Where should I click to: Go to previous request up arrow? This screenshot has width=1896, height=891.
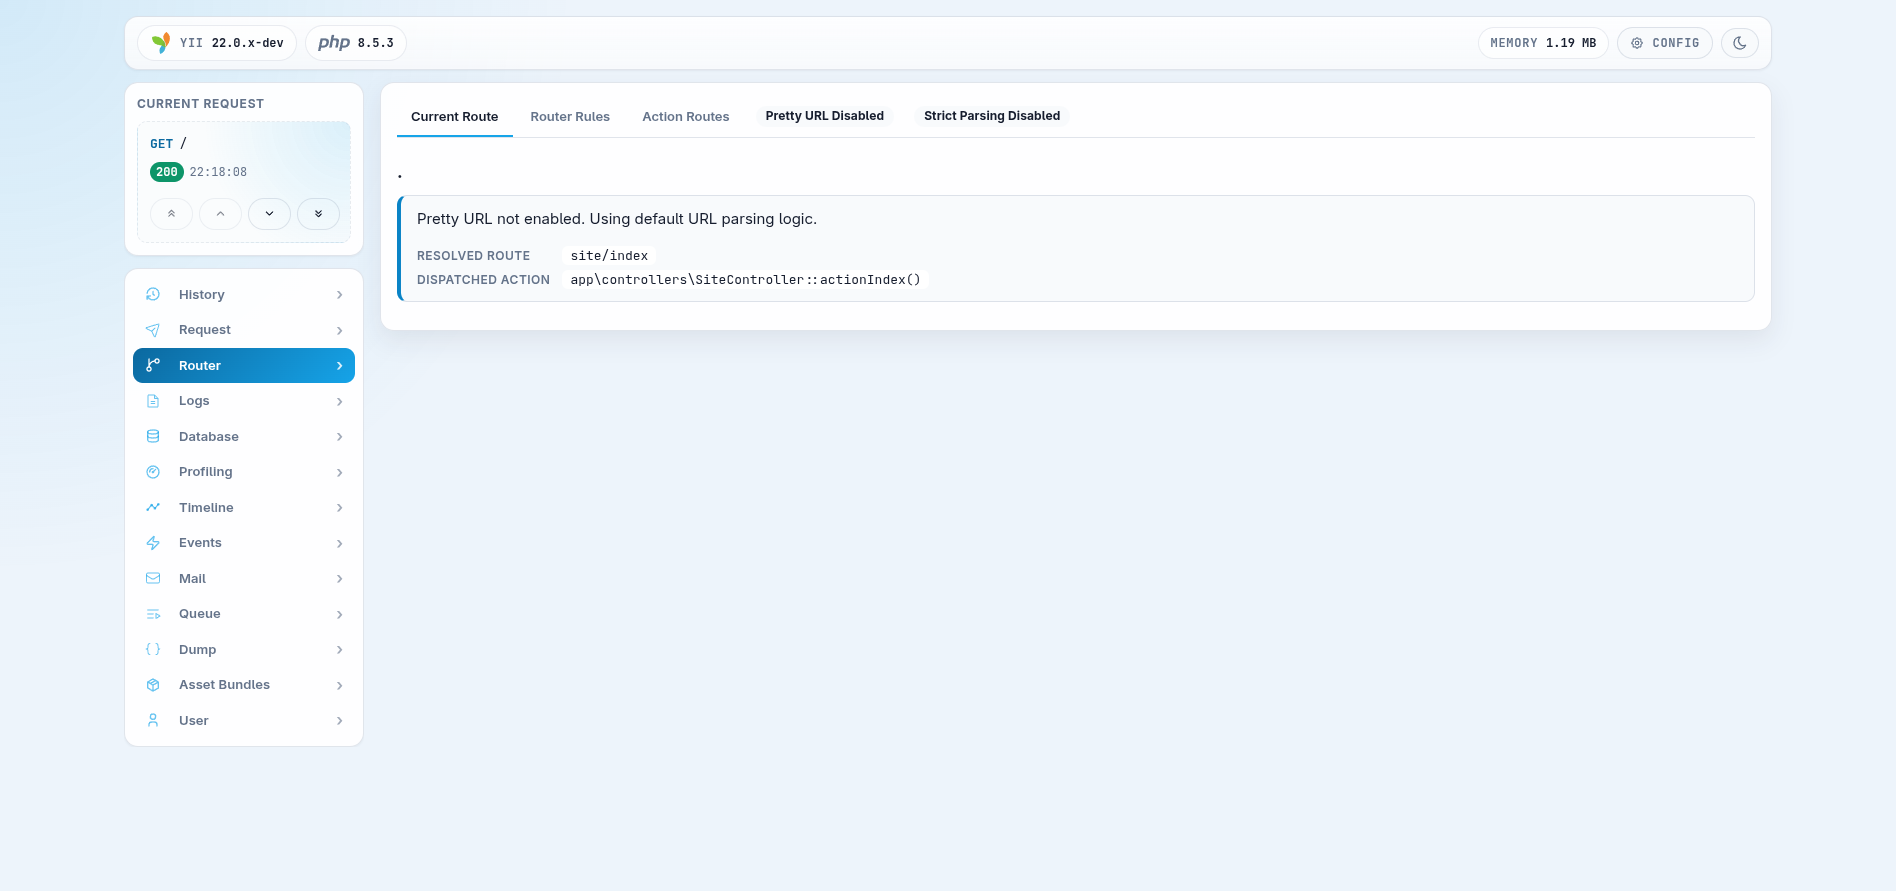220,214
